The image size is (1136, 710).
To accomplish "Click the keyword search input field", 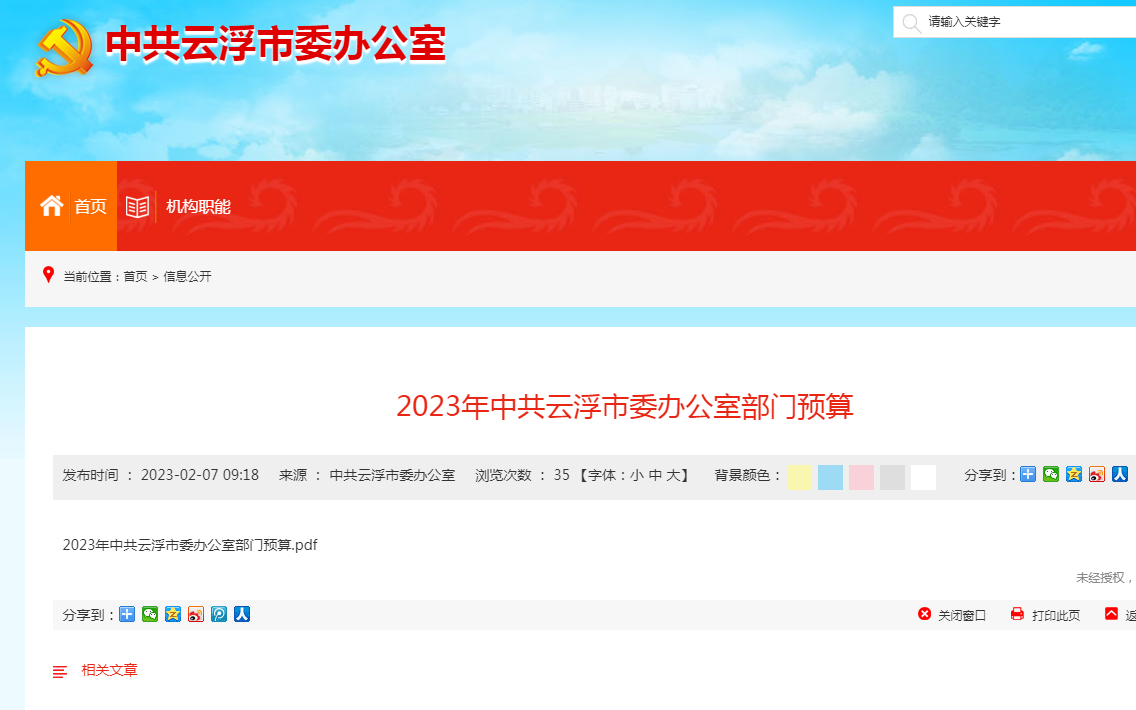I will click(x=1020, y=22).
